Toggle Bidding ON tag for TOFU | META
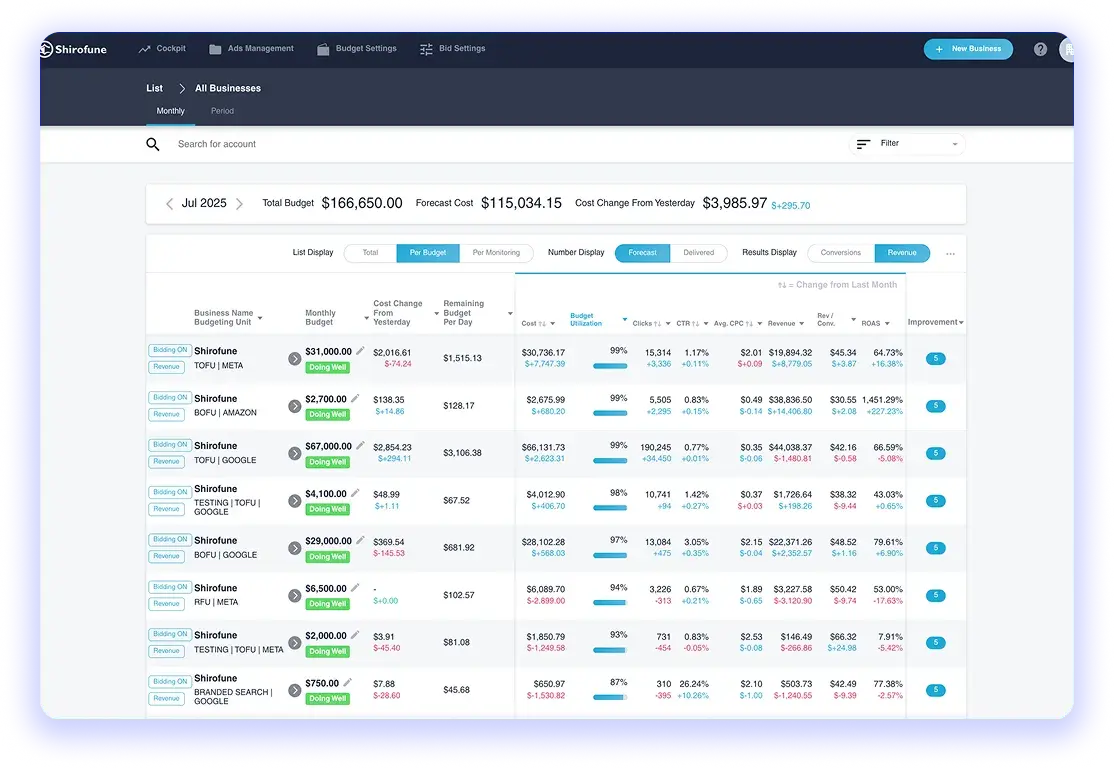The width and height of the screenshot is (1114, 768). click(170, 350)
